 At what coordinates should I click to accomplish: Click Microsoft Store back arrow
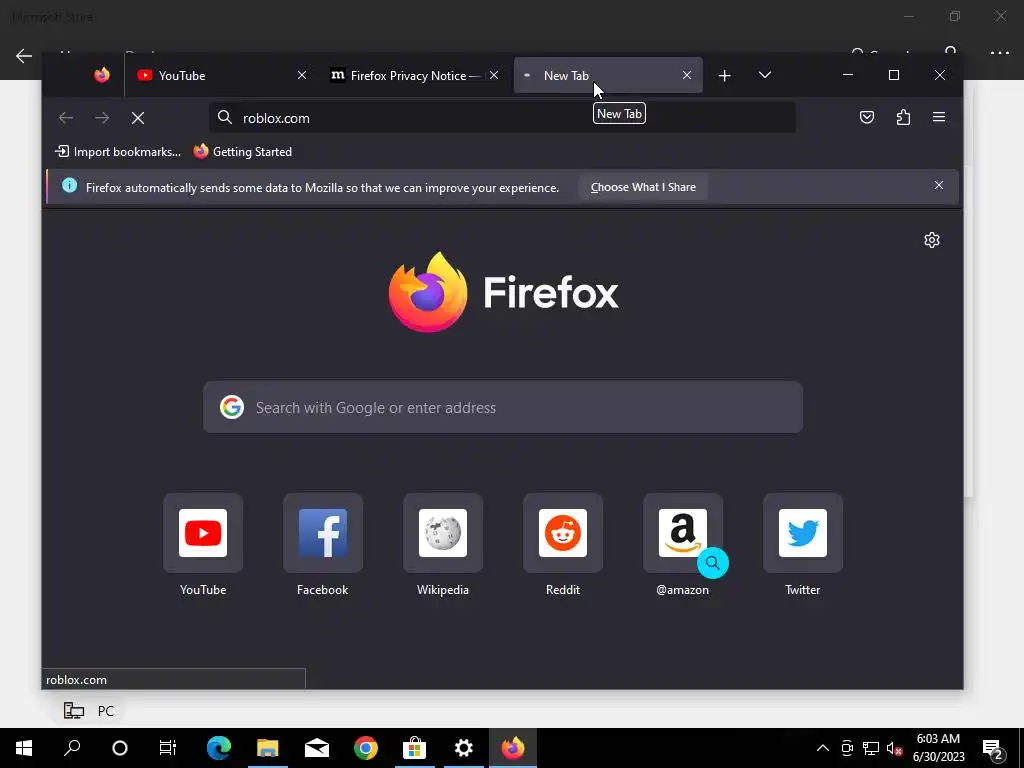(24, 56)
